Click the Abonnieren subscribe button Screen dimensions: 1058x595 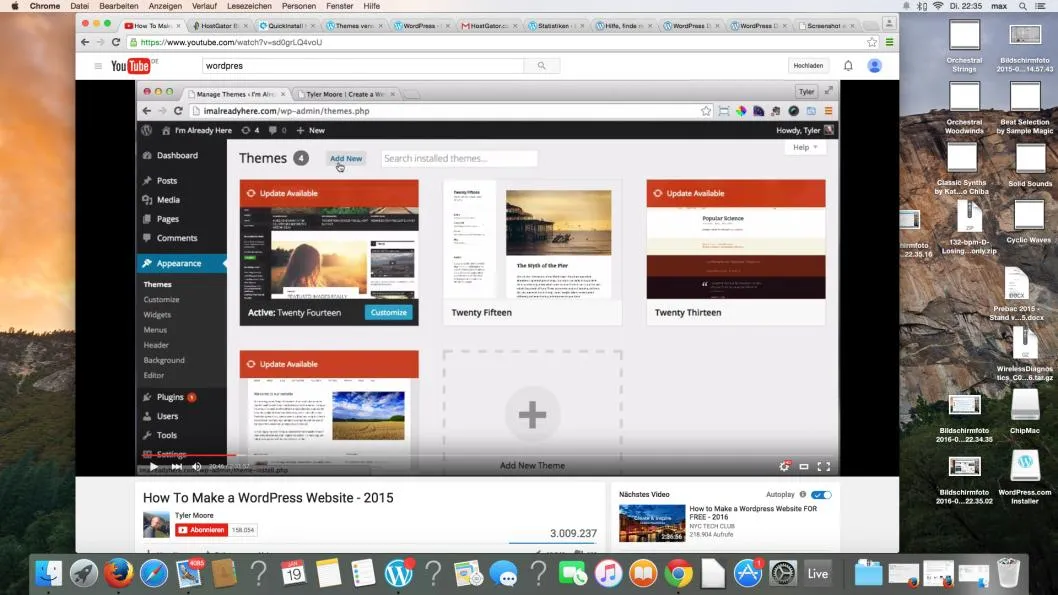click(x=202, y=530)
